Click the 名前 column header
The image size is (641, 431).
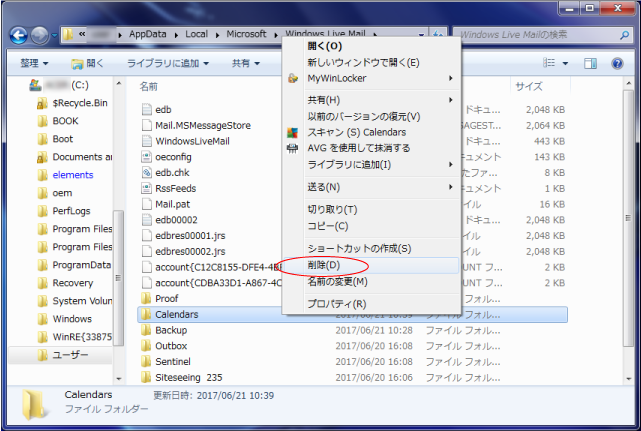(149, 86)
